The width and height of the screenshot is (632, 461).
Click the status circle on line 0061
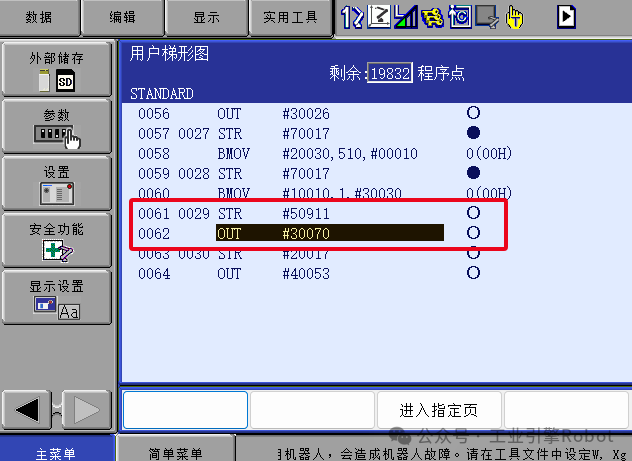(473, 212)
